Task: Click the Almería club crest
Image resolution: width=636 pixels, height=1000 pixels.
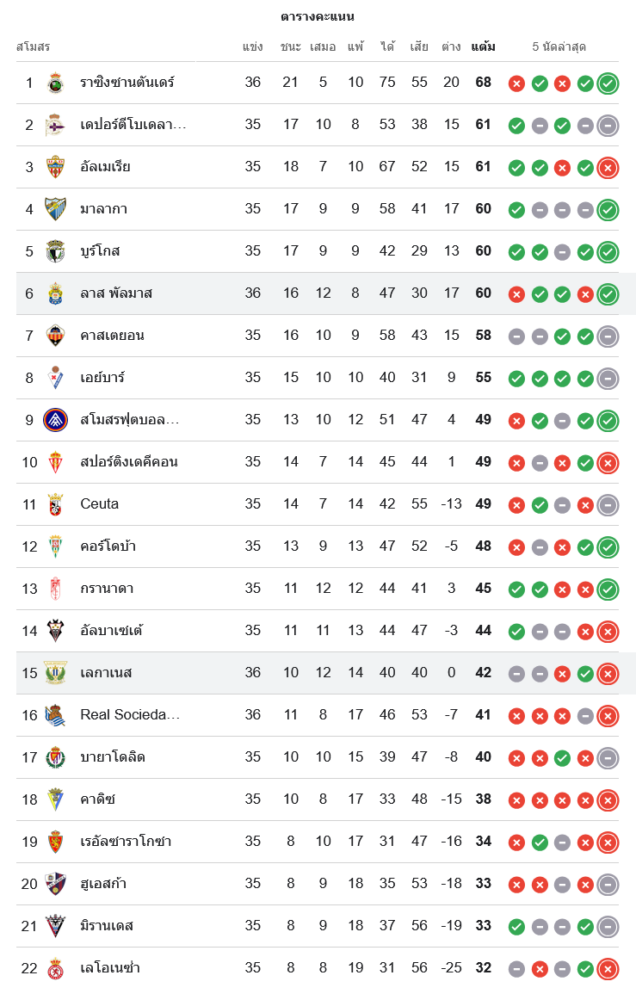Action: [x=55, y=167]
